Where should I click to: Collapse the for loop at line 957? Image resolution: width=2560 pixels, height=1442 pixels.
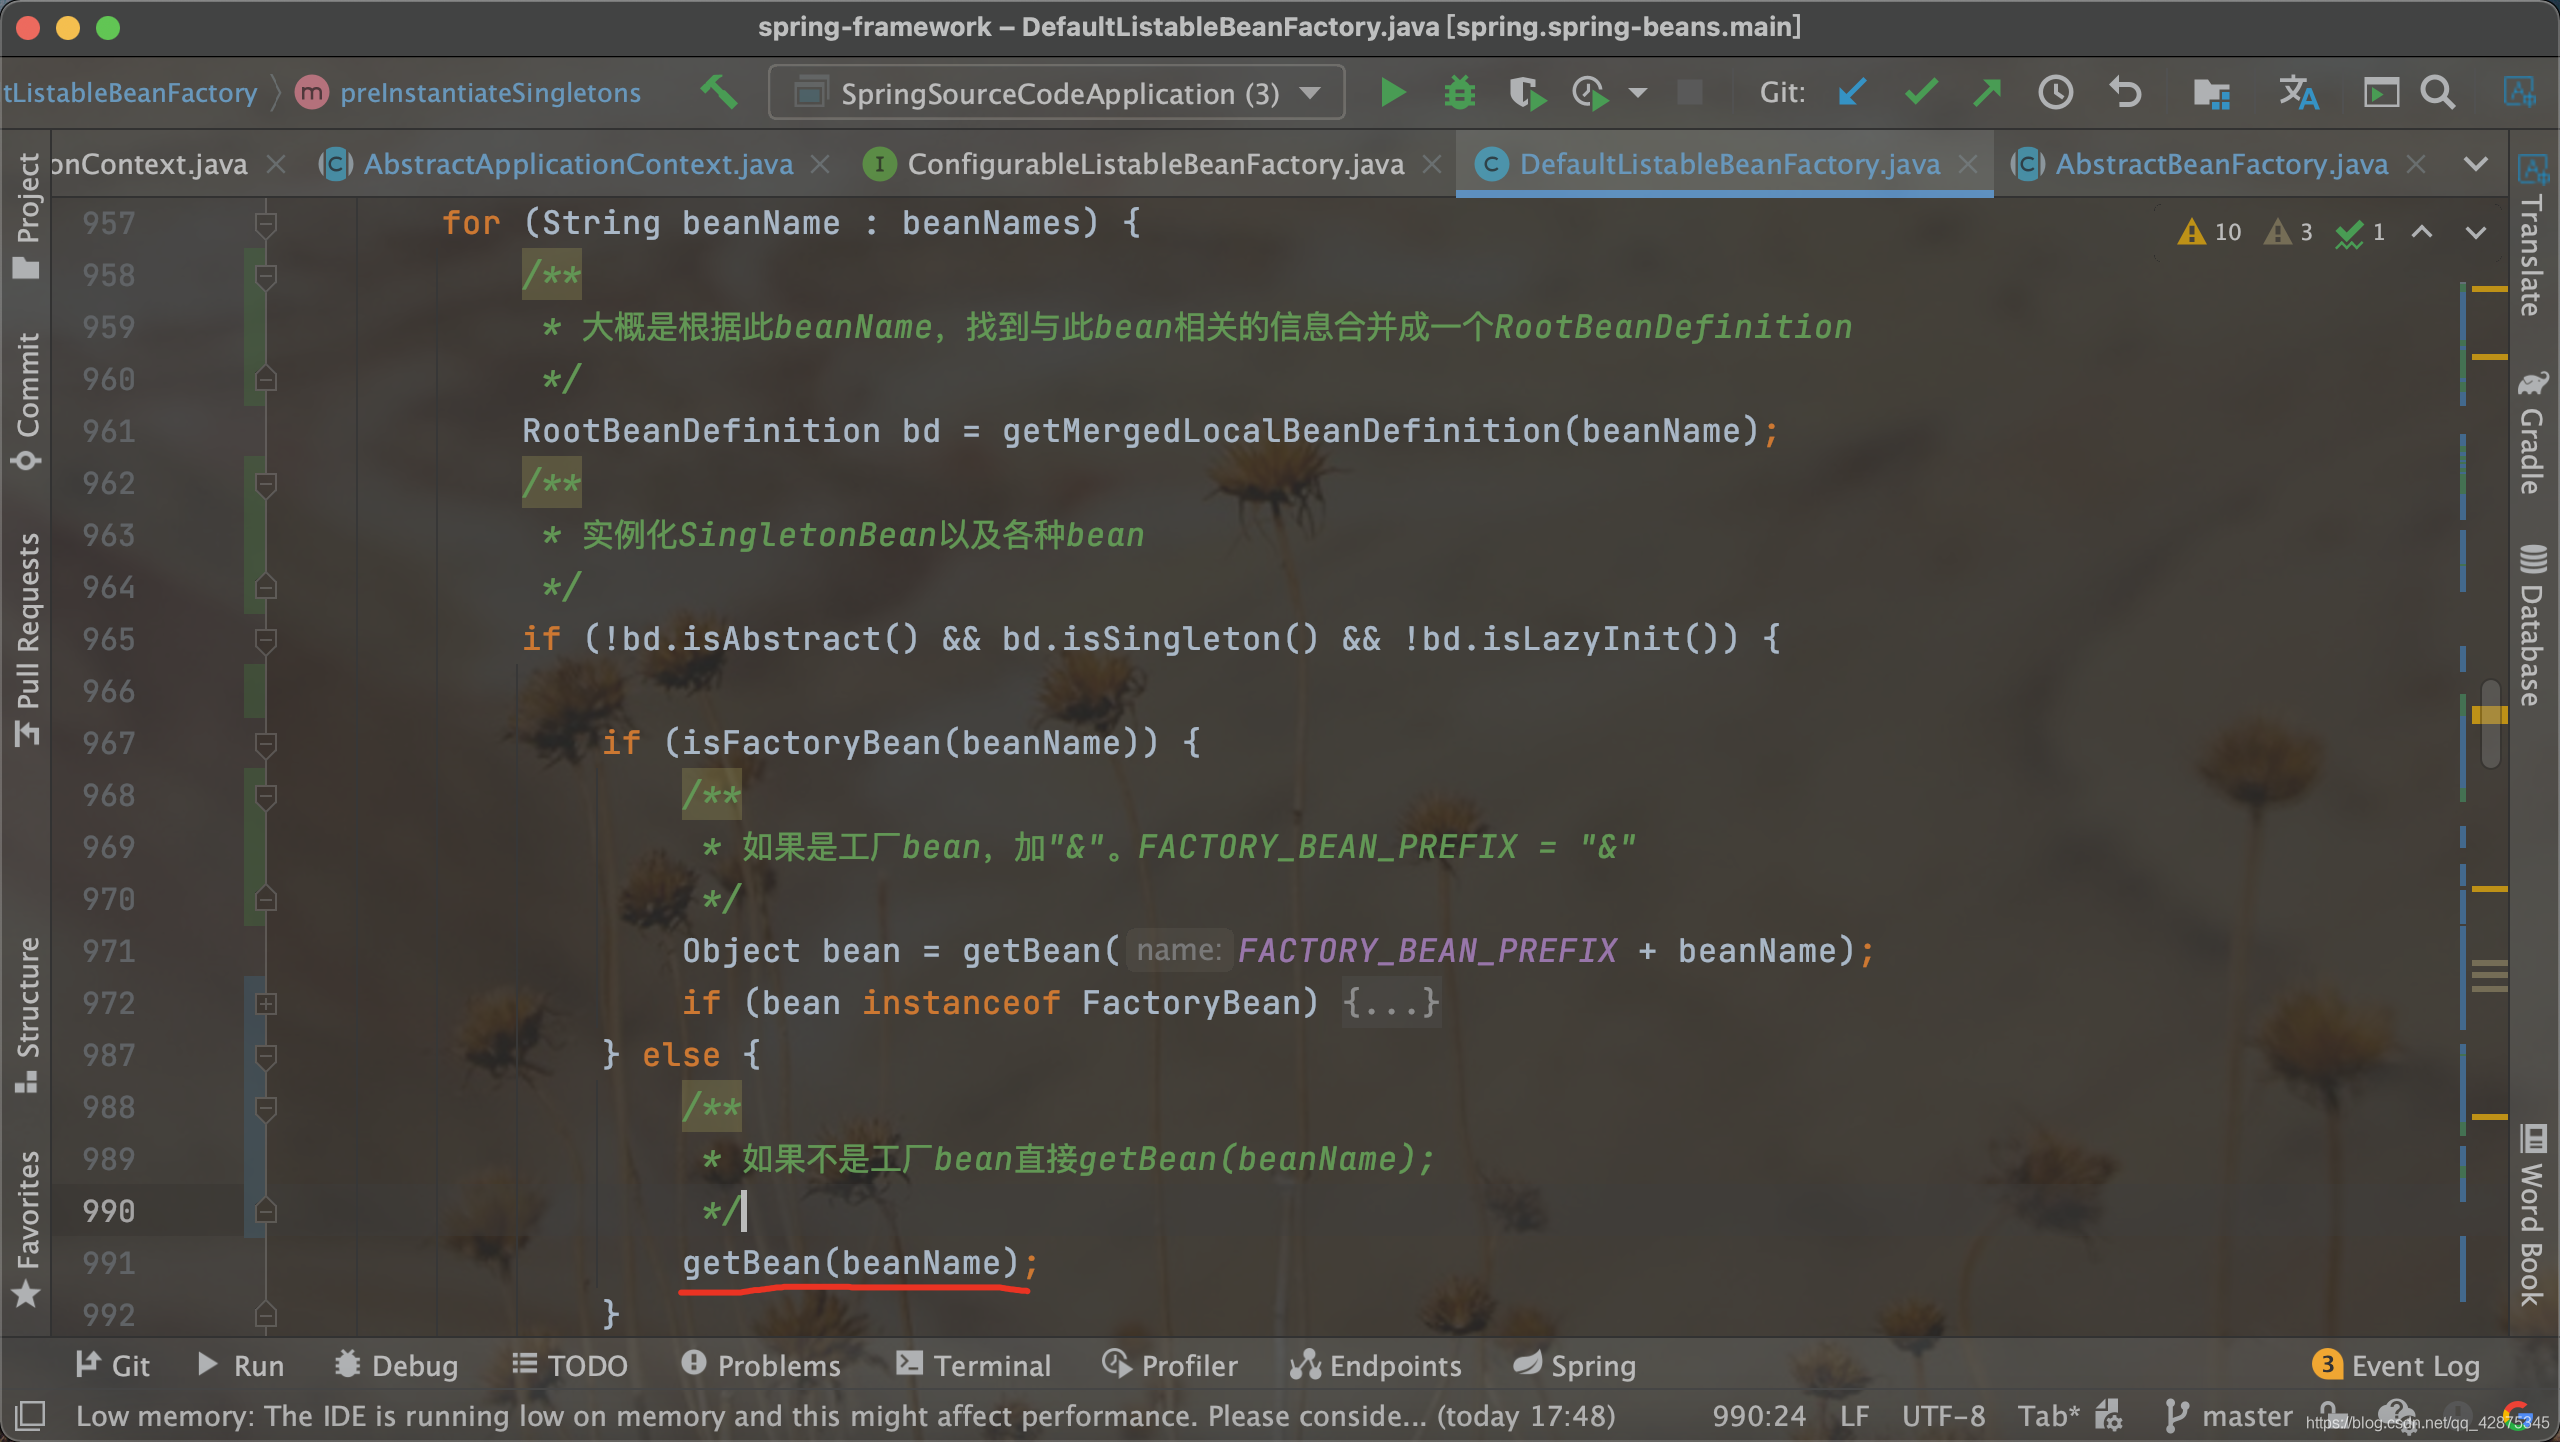266,223
